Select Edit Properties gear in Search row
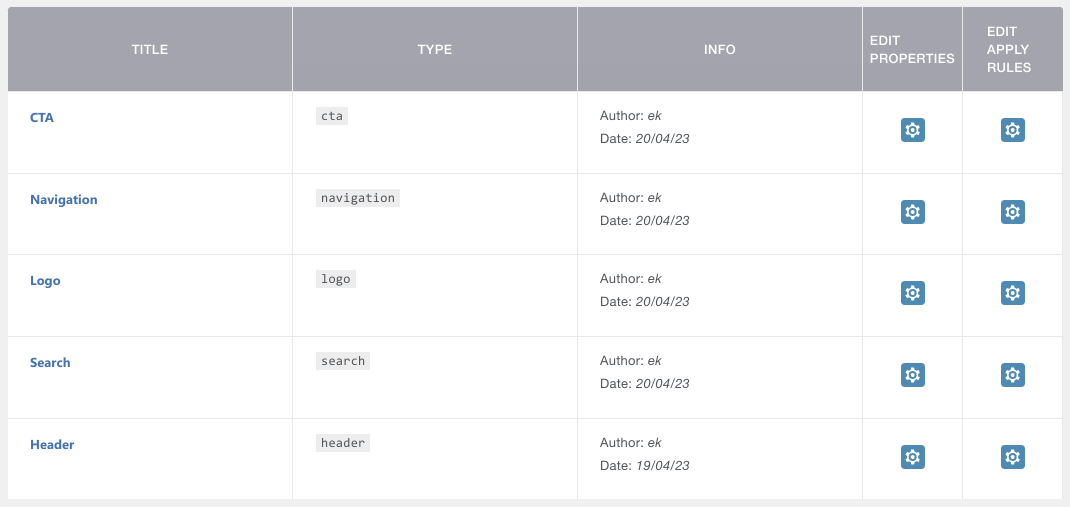The image size is (1070, 507). 912,375
